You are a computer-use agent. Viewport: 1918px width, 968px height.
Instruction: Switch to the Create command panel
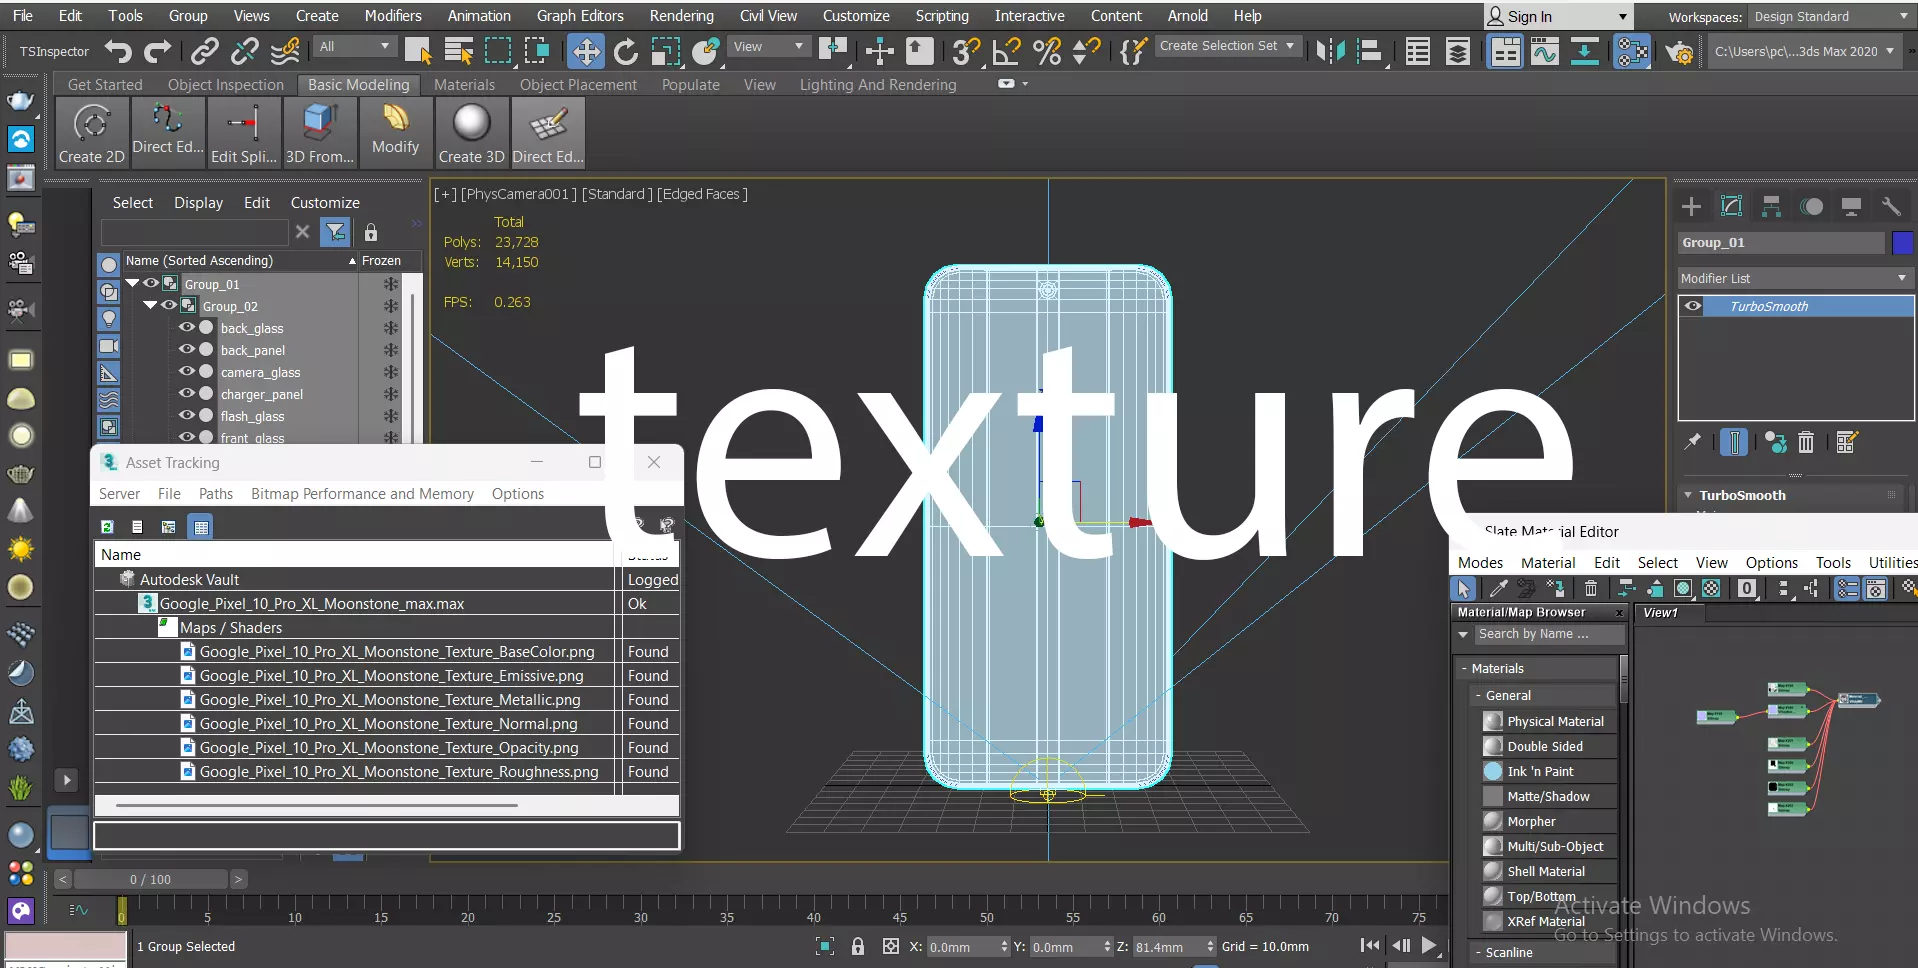1691,207
